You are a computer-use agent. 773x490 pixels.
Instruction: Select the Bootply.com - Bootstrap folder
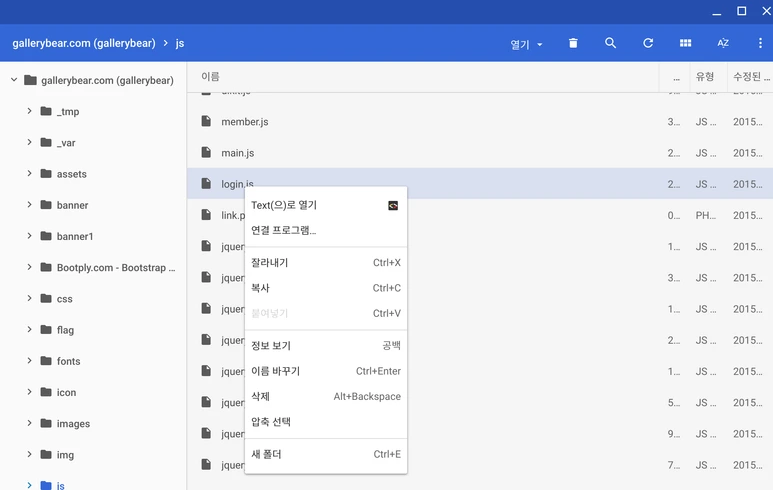(x=116, y=268)
